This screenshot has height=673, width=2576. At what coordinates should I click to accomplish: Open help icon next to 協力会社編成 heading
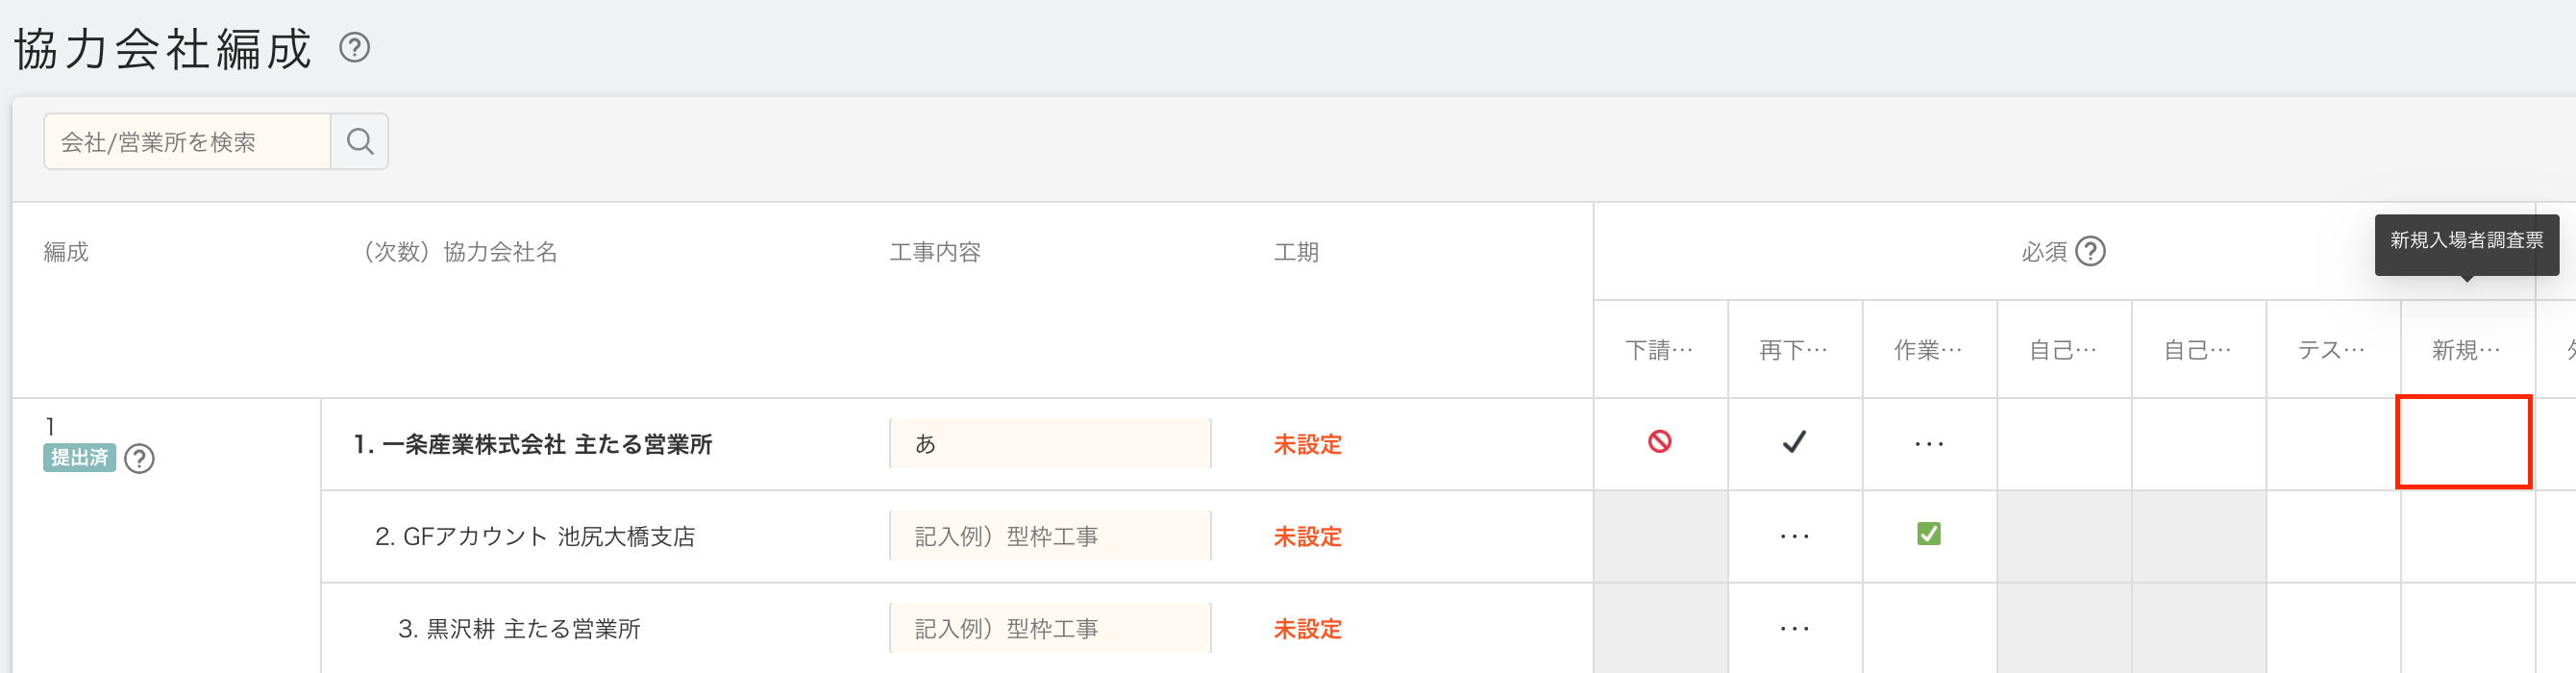[356, 47]
